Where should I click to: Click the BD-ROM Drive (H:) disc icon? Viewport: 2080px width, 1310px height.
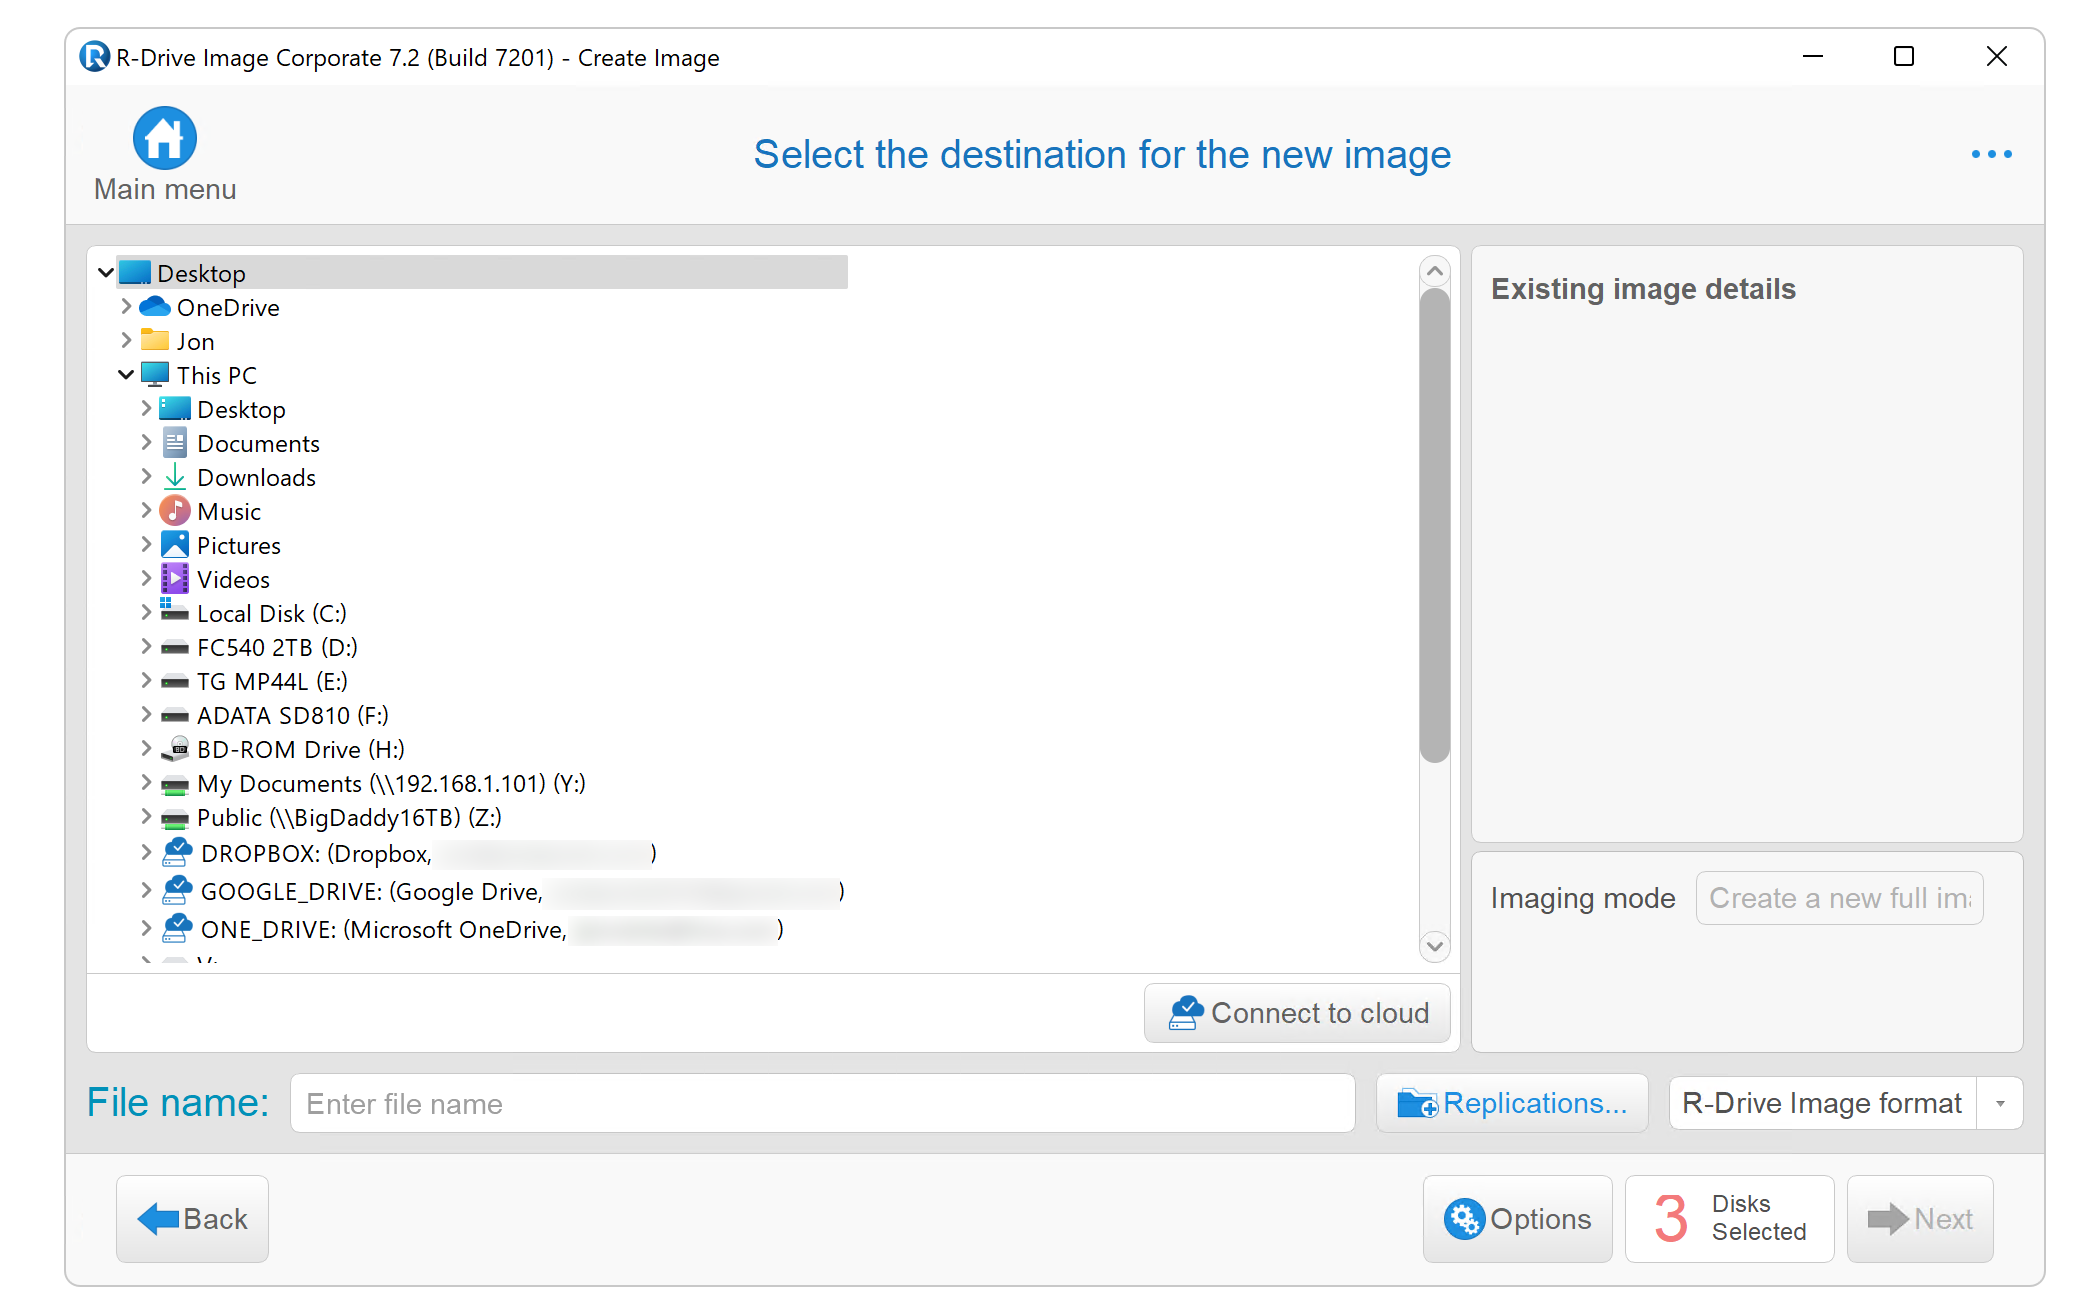click(x=175, y=748)
